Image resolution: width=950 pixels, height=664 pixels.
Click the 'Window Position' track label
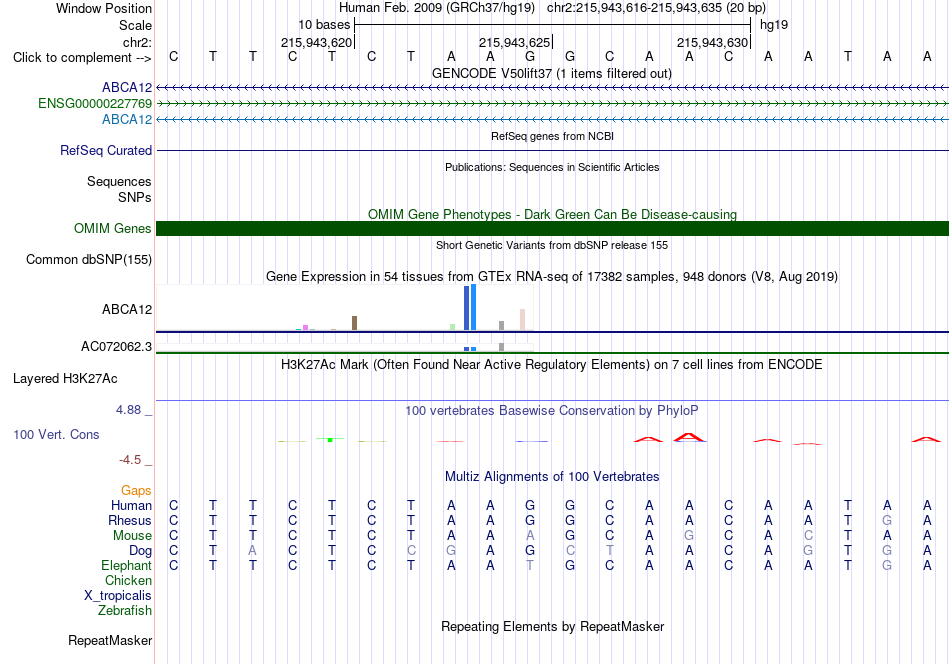104,8
